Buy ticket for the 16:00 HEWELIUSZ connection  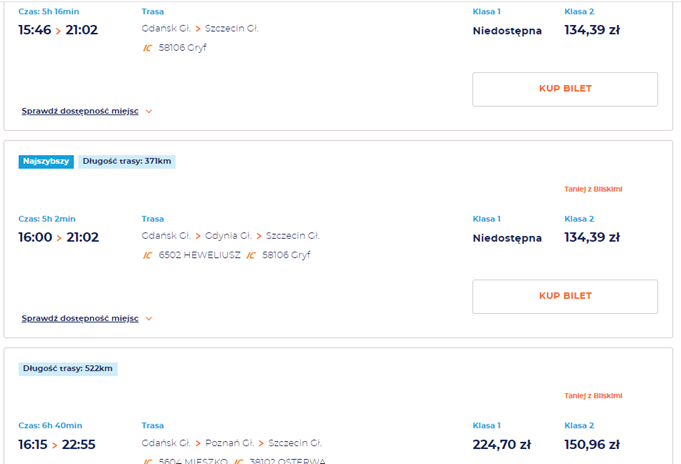[565, 296]
